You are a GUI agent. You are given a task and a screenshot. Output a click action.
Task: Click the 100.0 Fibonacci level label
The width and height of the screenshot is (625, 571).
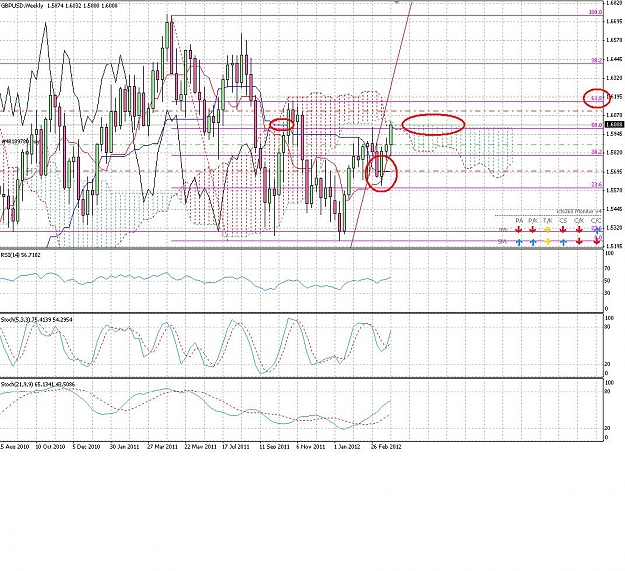(x=596, y=12)
